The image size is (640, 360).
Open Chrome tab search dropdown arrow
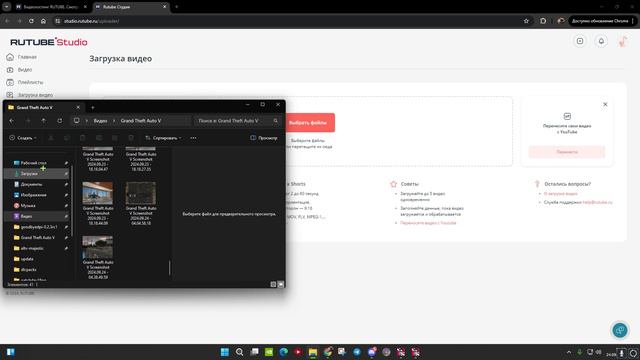7,7
